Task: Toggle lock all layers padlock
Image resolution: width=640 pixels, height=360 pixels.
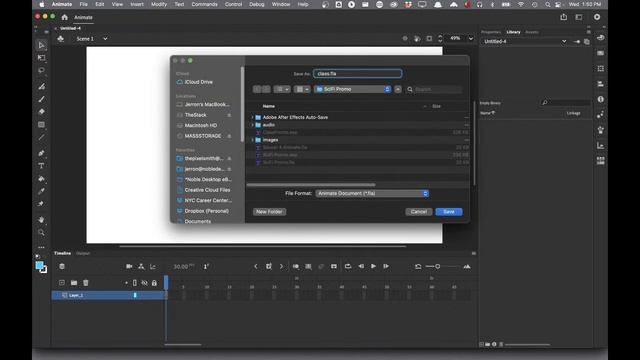Action: point(154,282)
